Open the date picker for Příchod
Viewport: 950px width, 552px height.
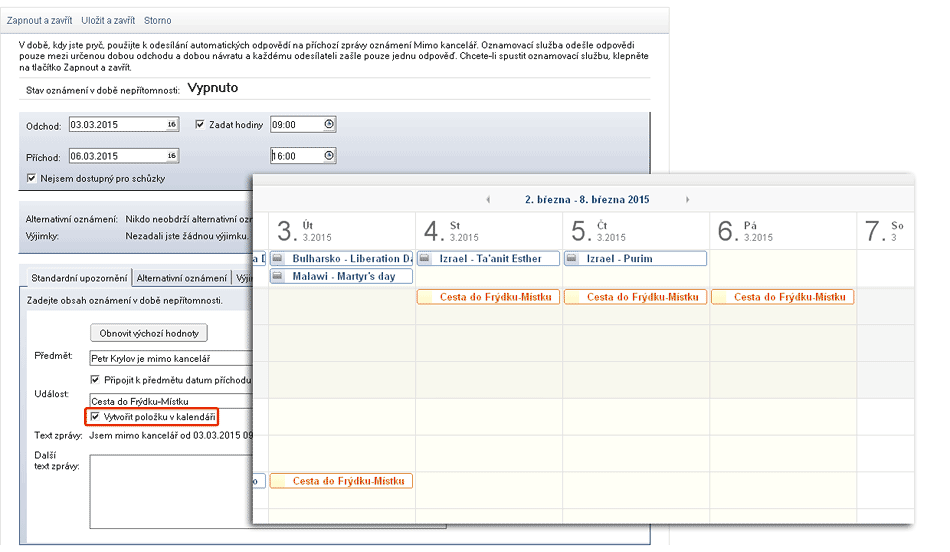172,156
